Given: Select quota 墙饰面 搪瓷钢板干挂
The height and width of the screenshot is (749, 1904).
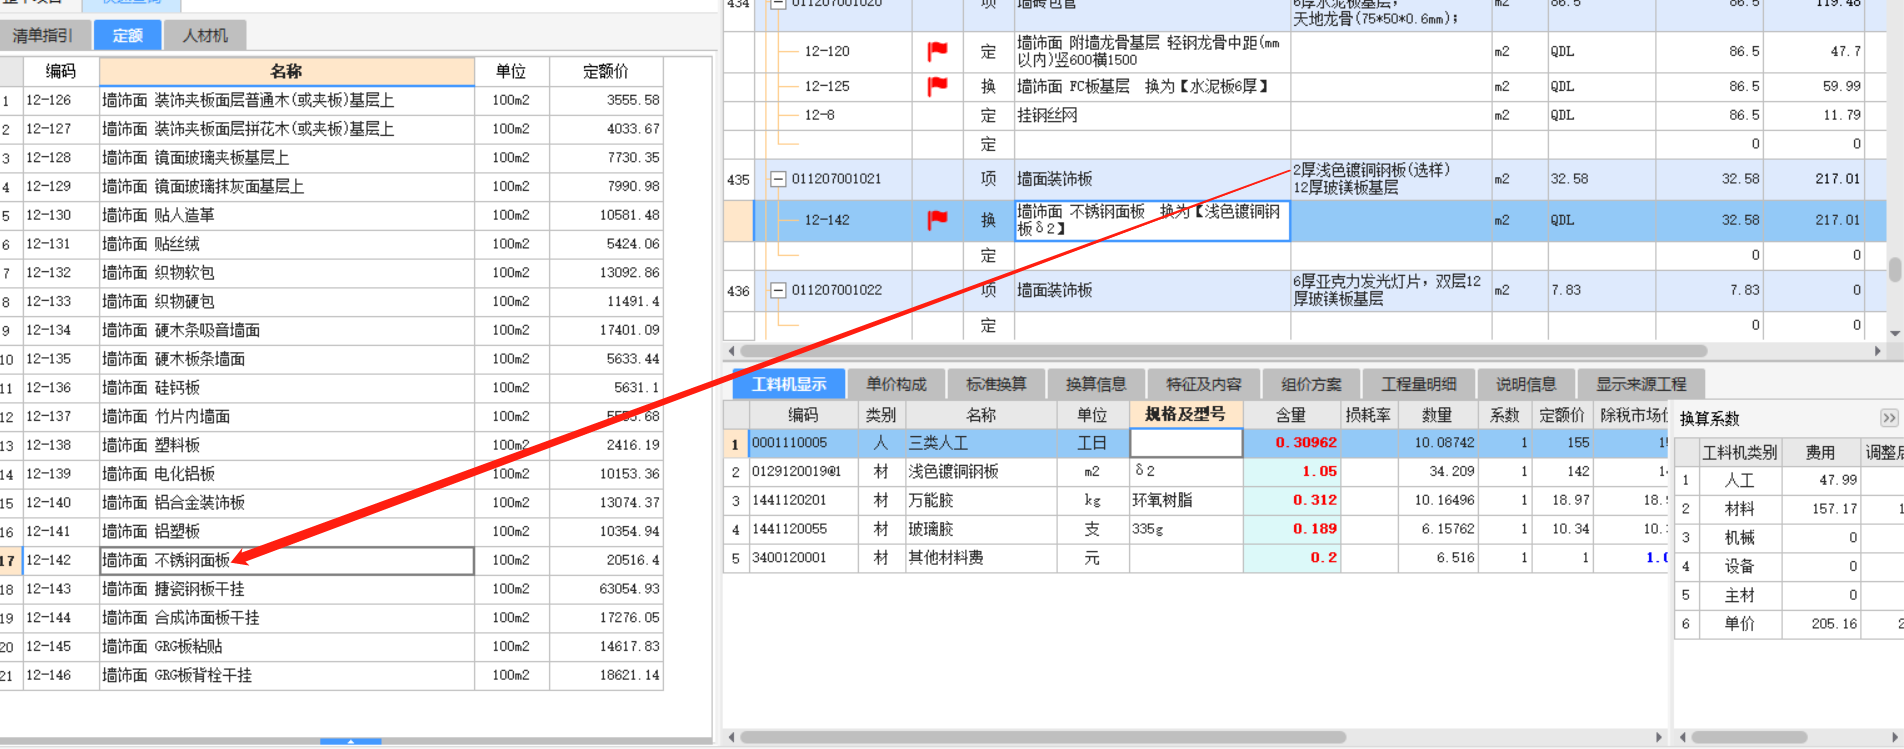Looking at the screenshot, I should (x=287, y=589).
